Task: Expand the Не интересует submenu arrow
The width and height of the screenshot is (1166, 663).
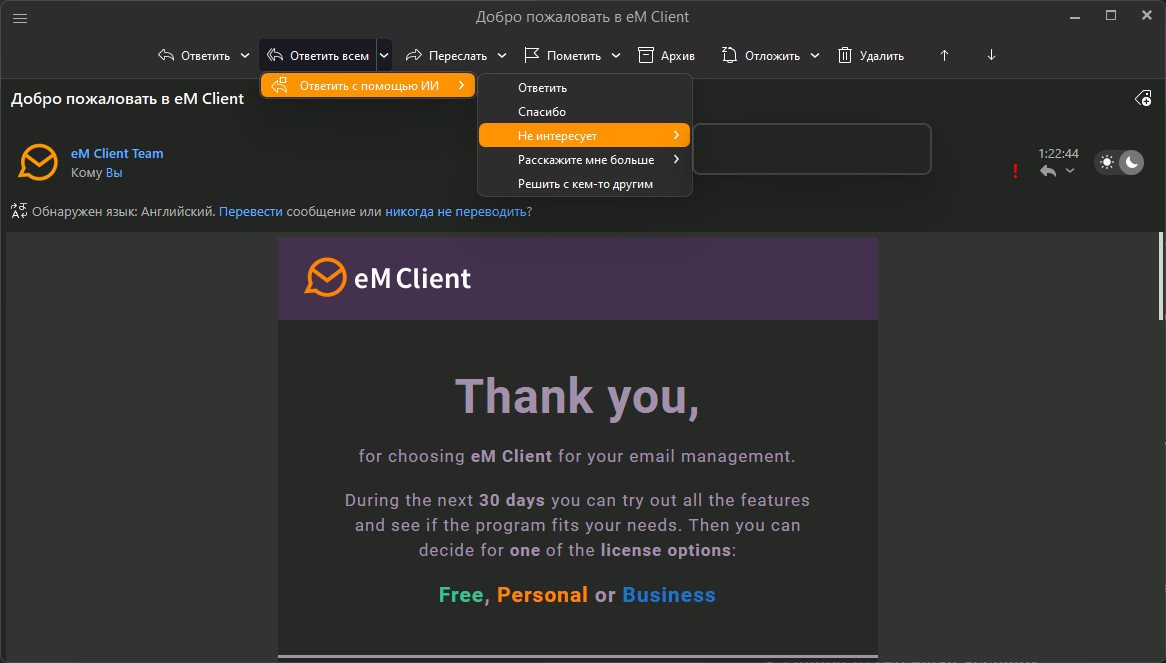Action: 676,135
